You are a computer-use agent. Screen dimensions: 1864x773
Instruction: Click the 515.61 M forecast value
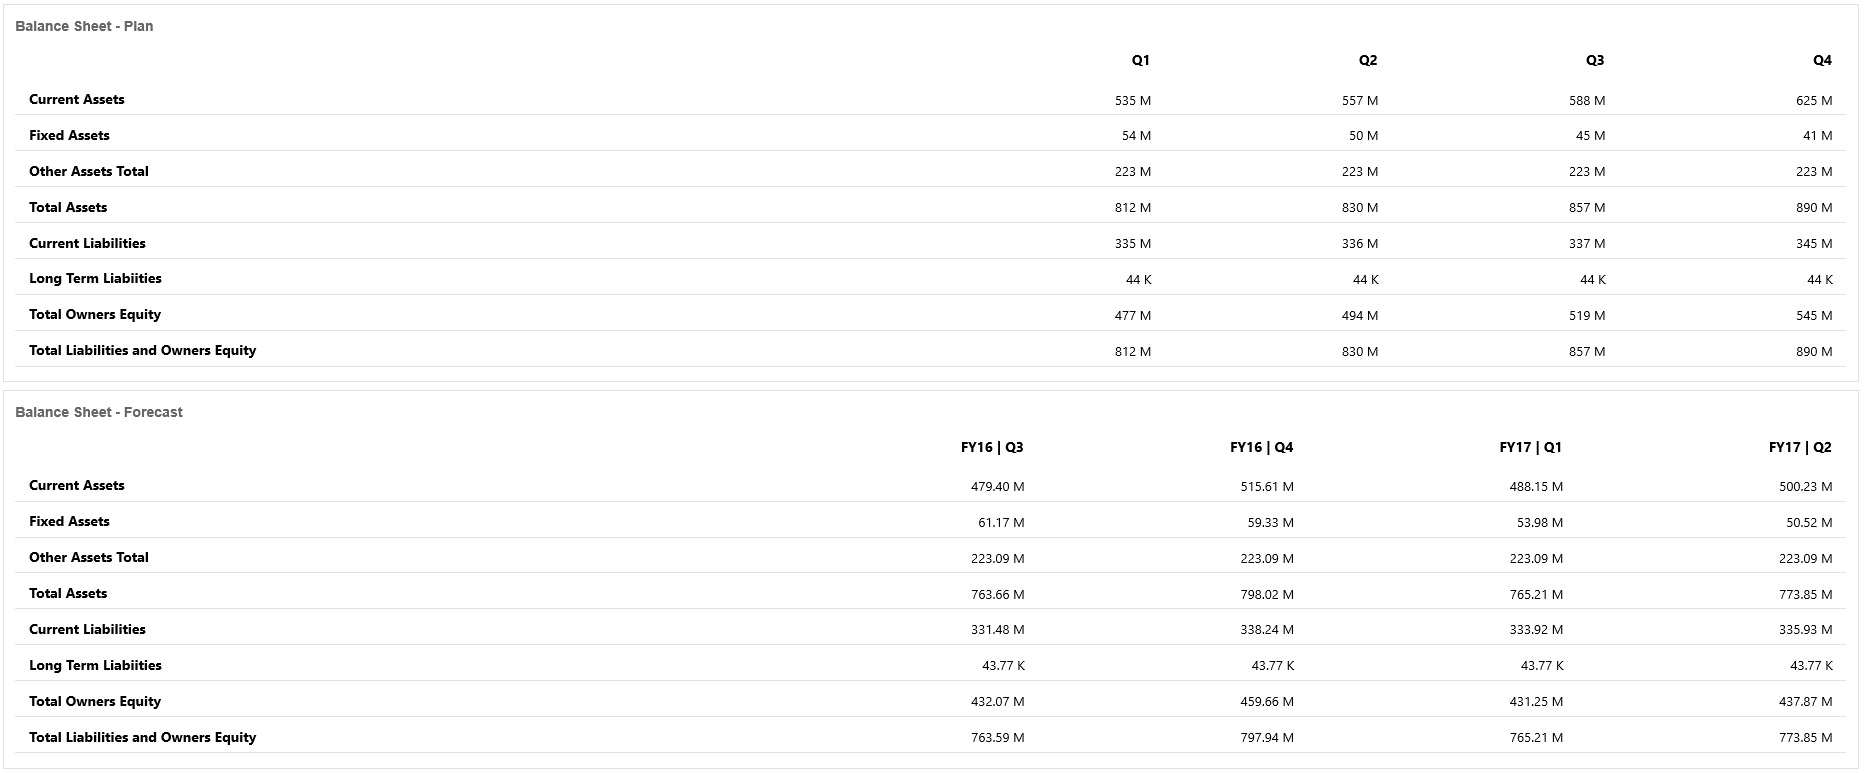pos(1267,487)
